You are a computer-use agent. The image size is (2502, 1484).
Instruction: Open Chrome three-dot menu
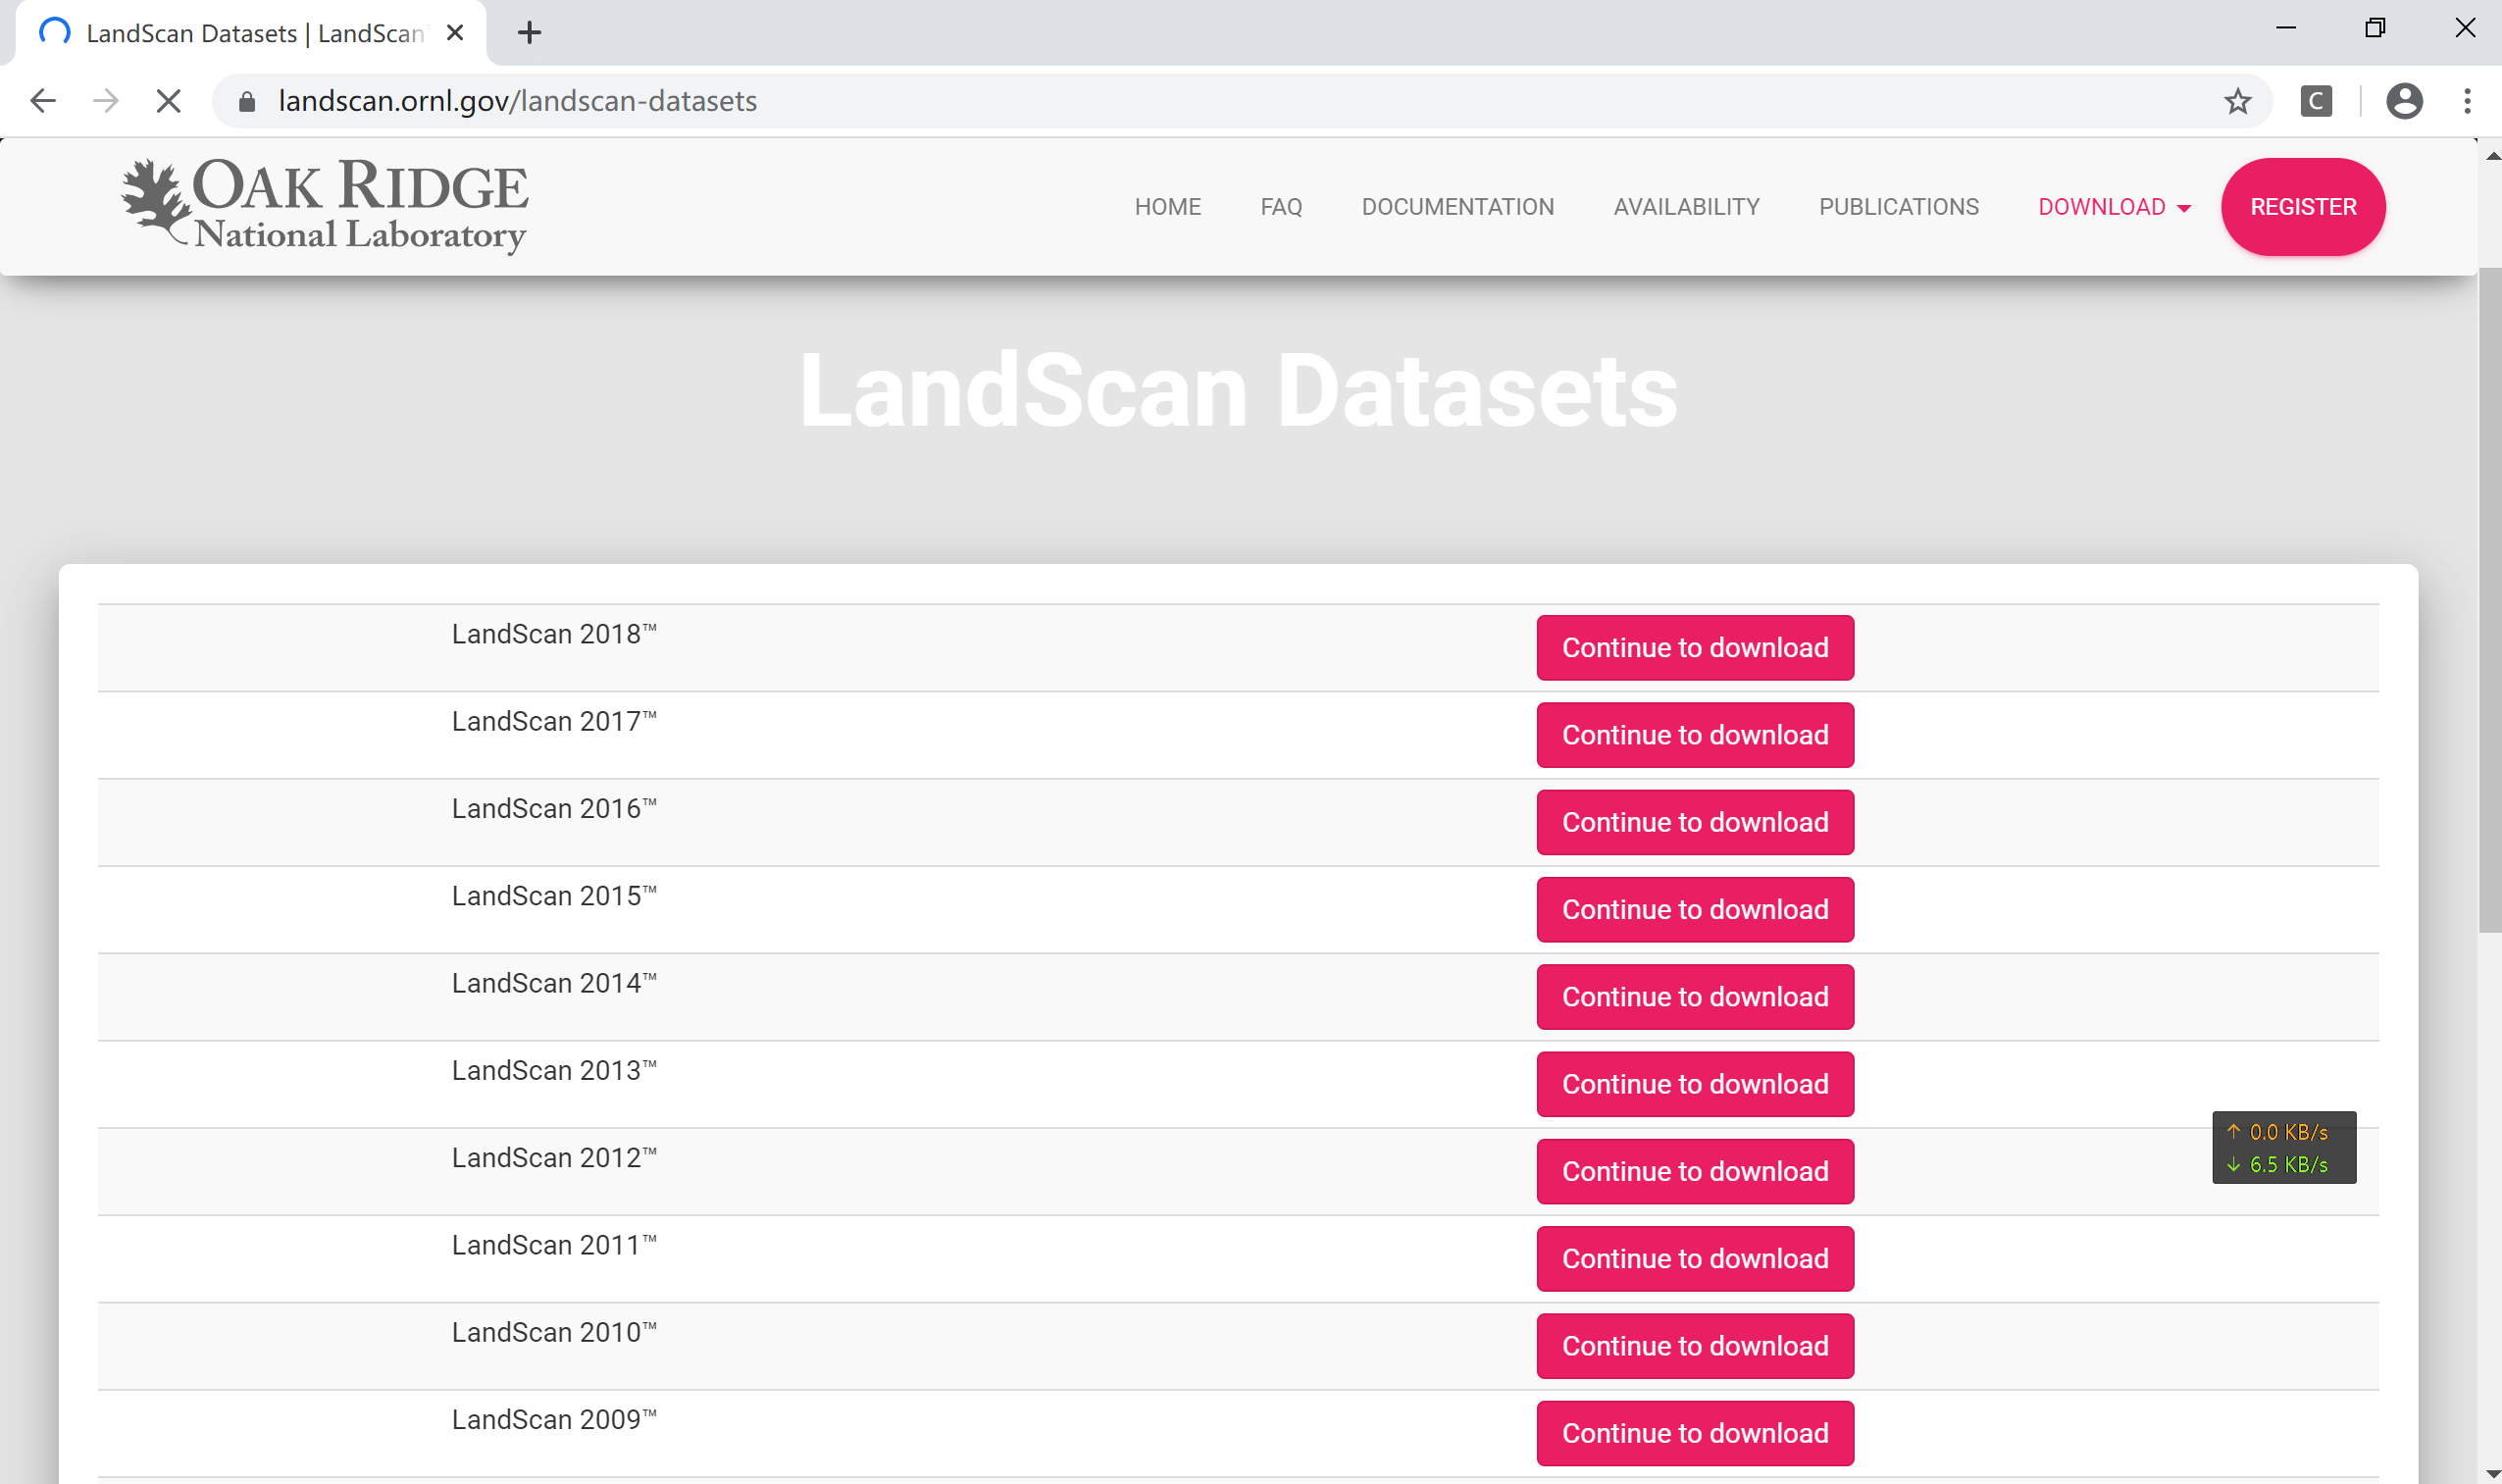2467,101
